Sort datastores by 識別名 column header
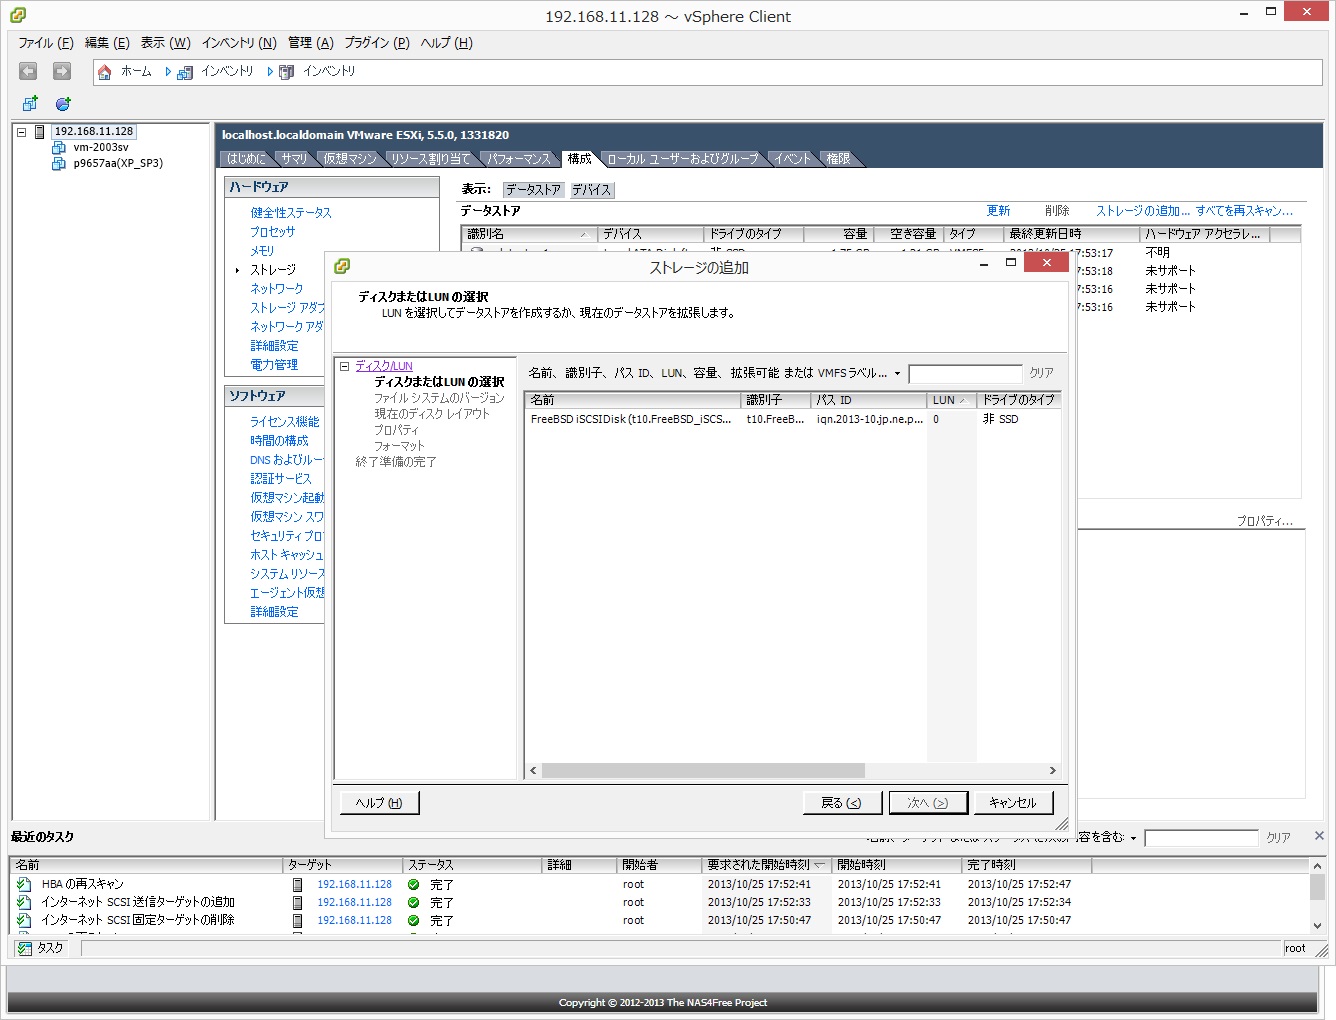 pos(529,234)
